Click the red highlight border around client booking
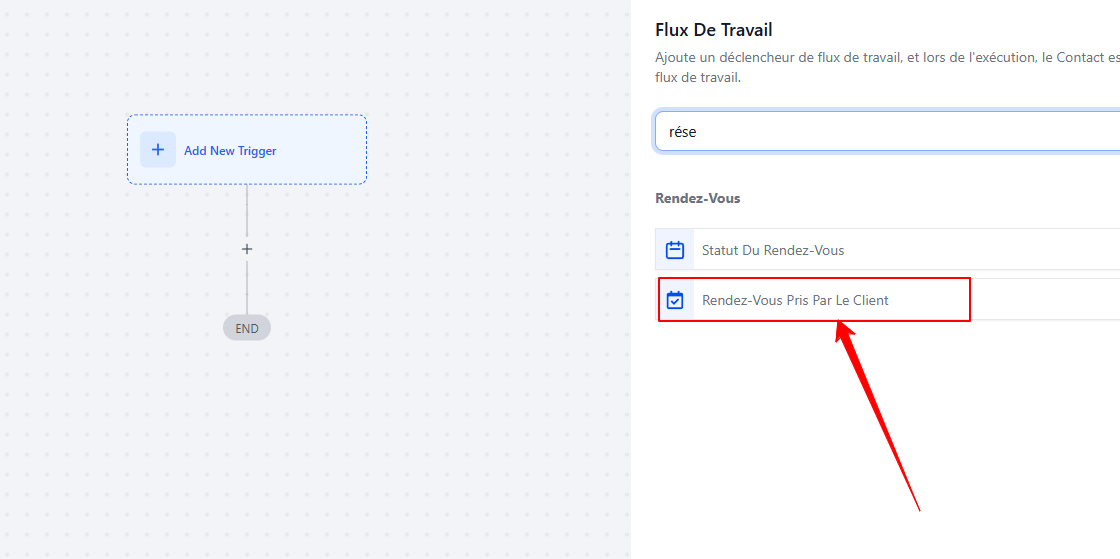 [x=814, y=279]
